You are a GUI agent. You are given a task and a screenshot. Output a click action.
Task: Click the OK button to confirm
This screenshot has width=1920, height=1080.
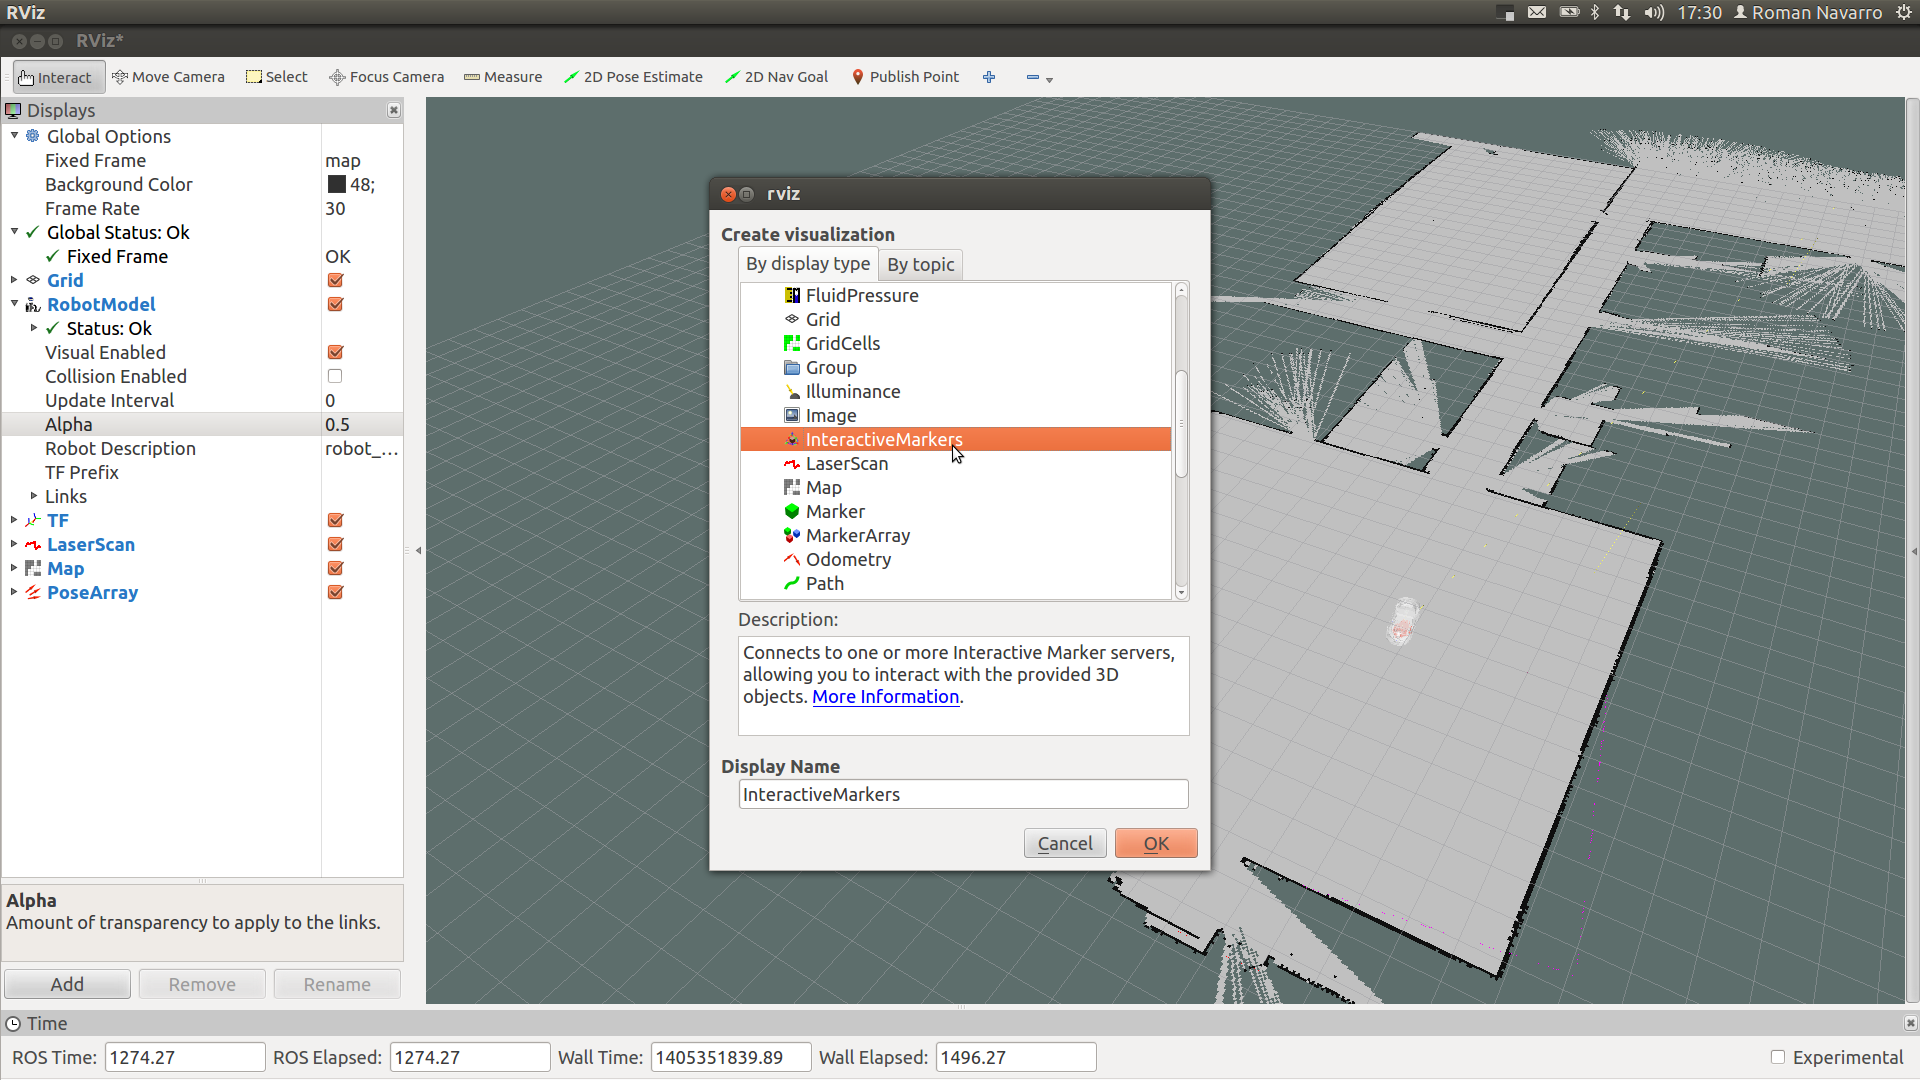[x=1155, y=841]
